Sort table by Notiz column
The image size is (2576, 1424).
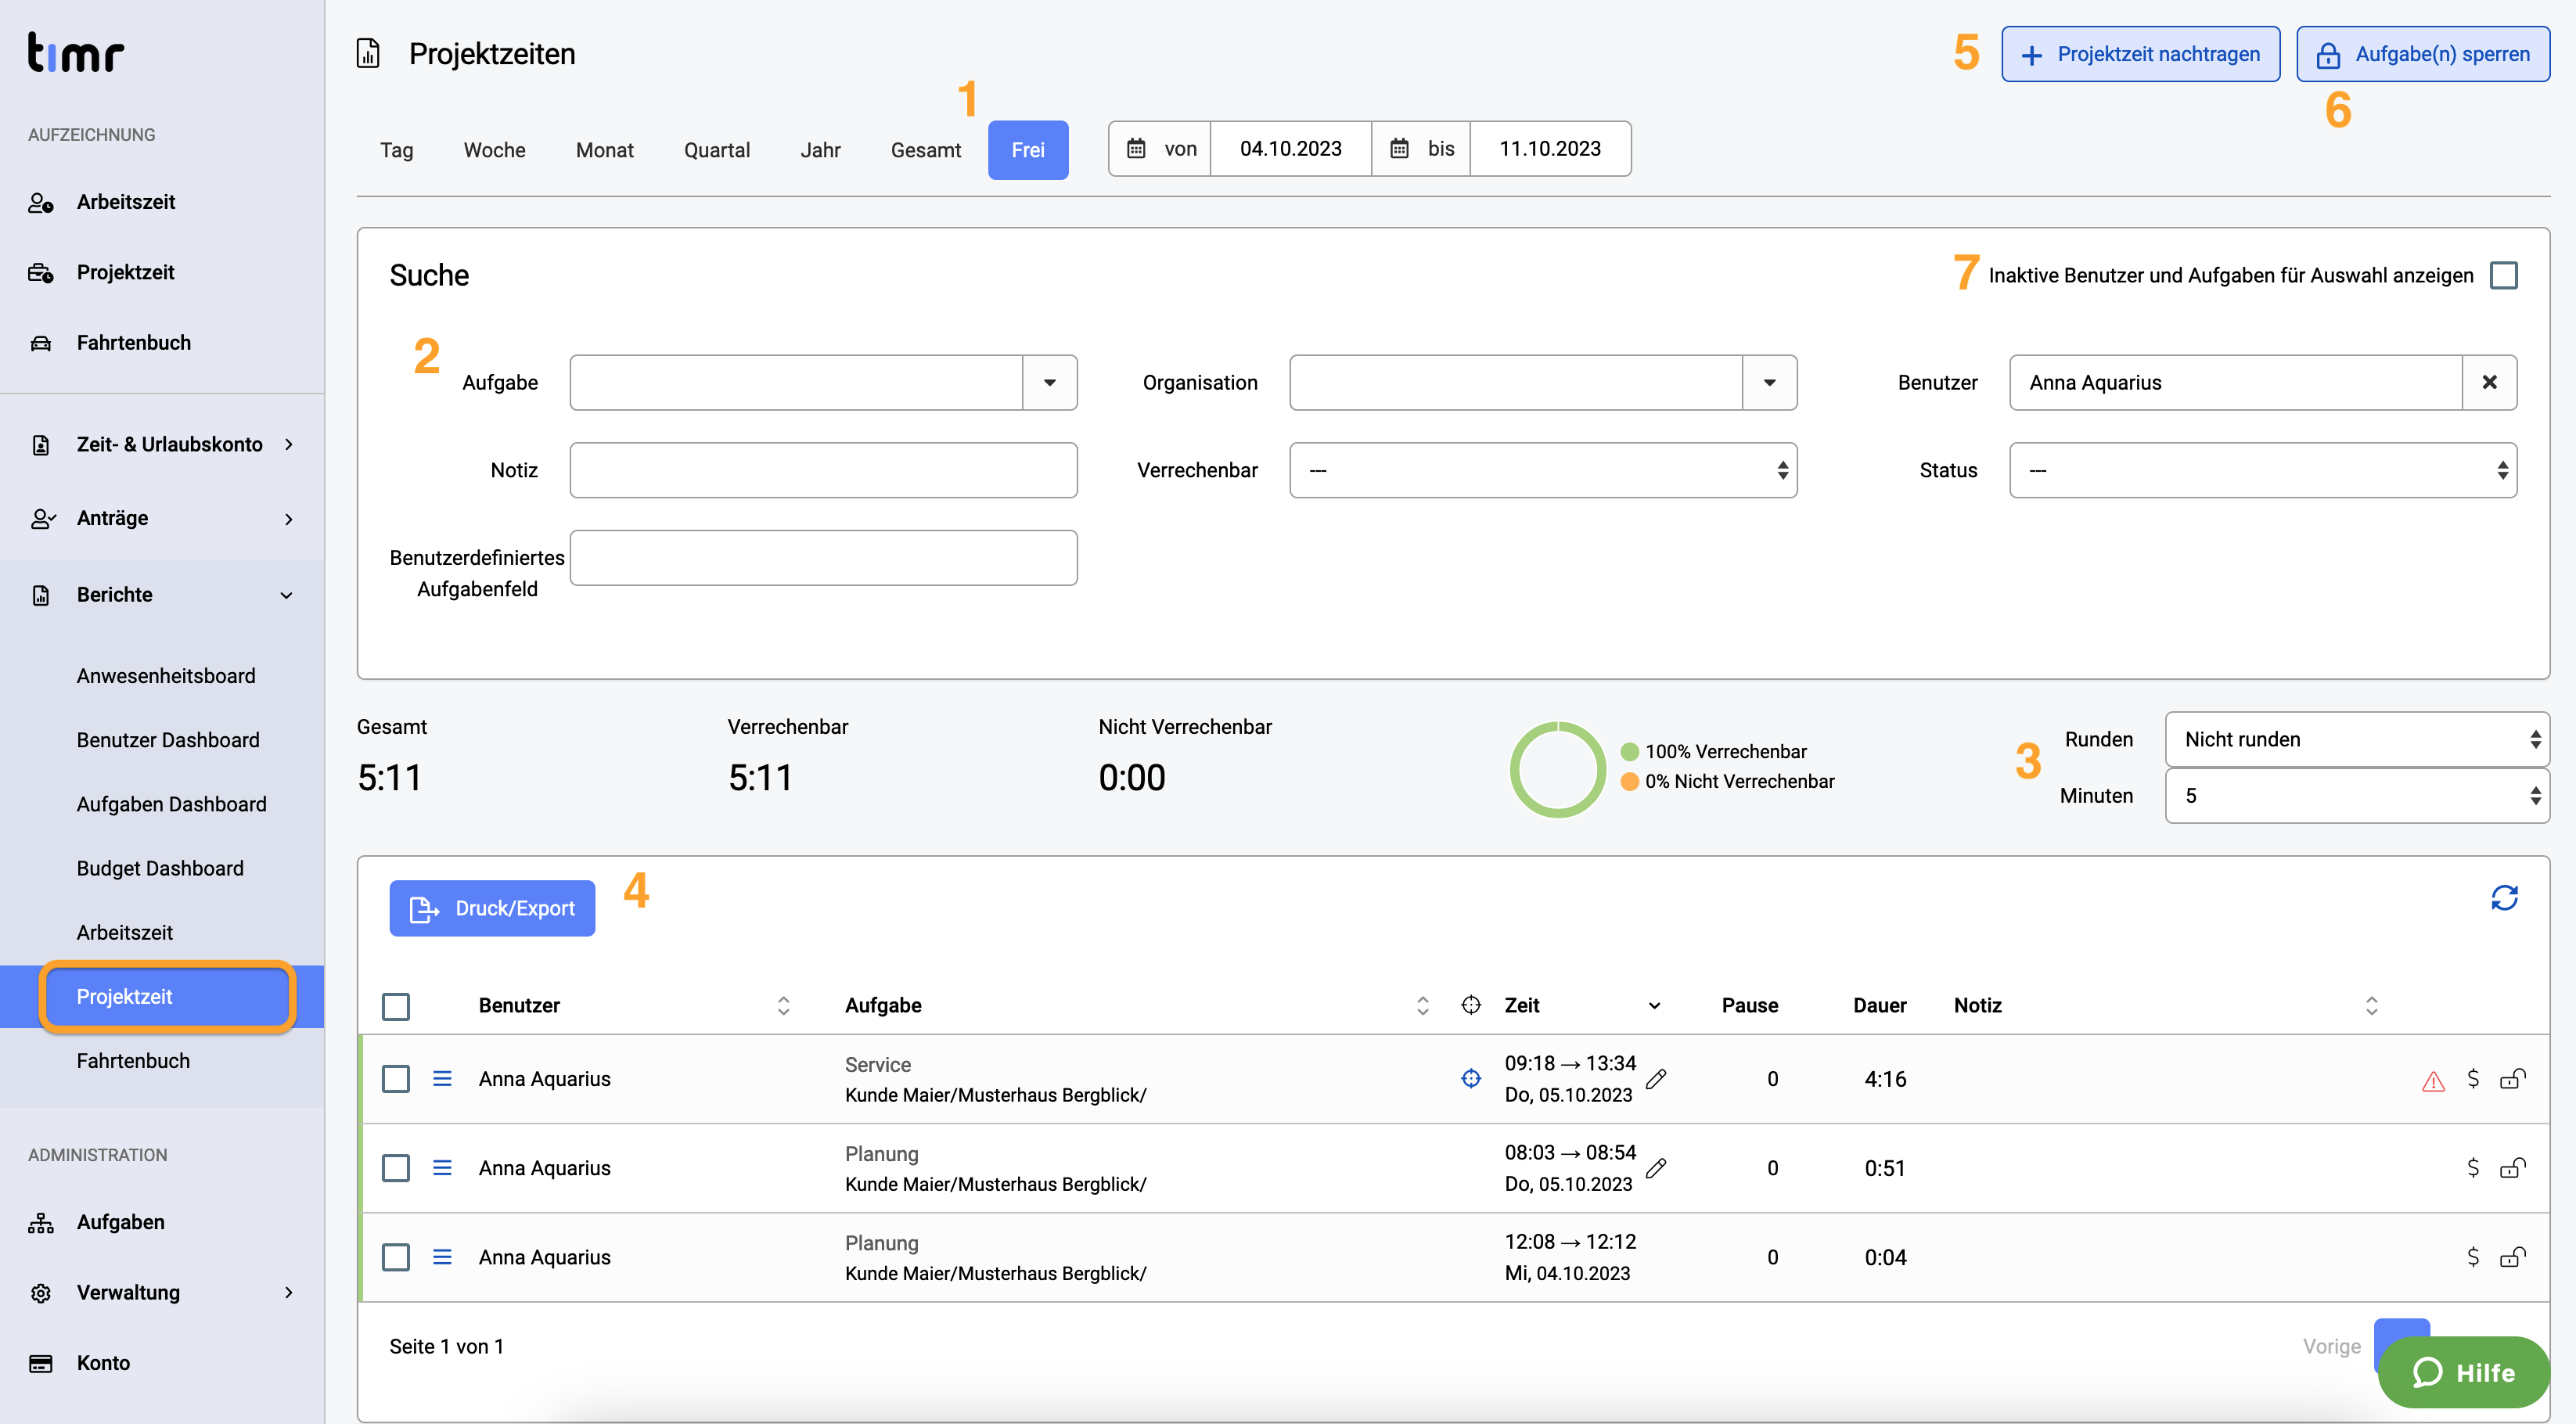[x=2371, y=1005]
